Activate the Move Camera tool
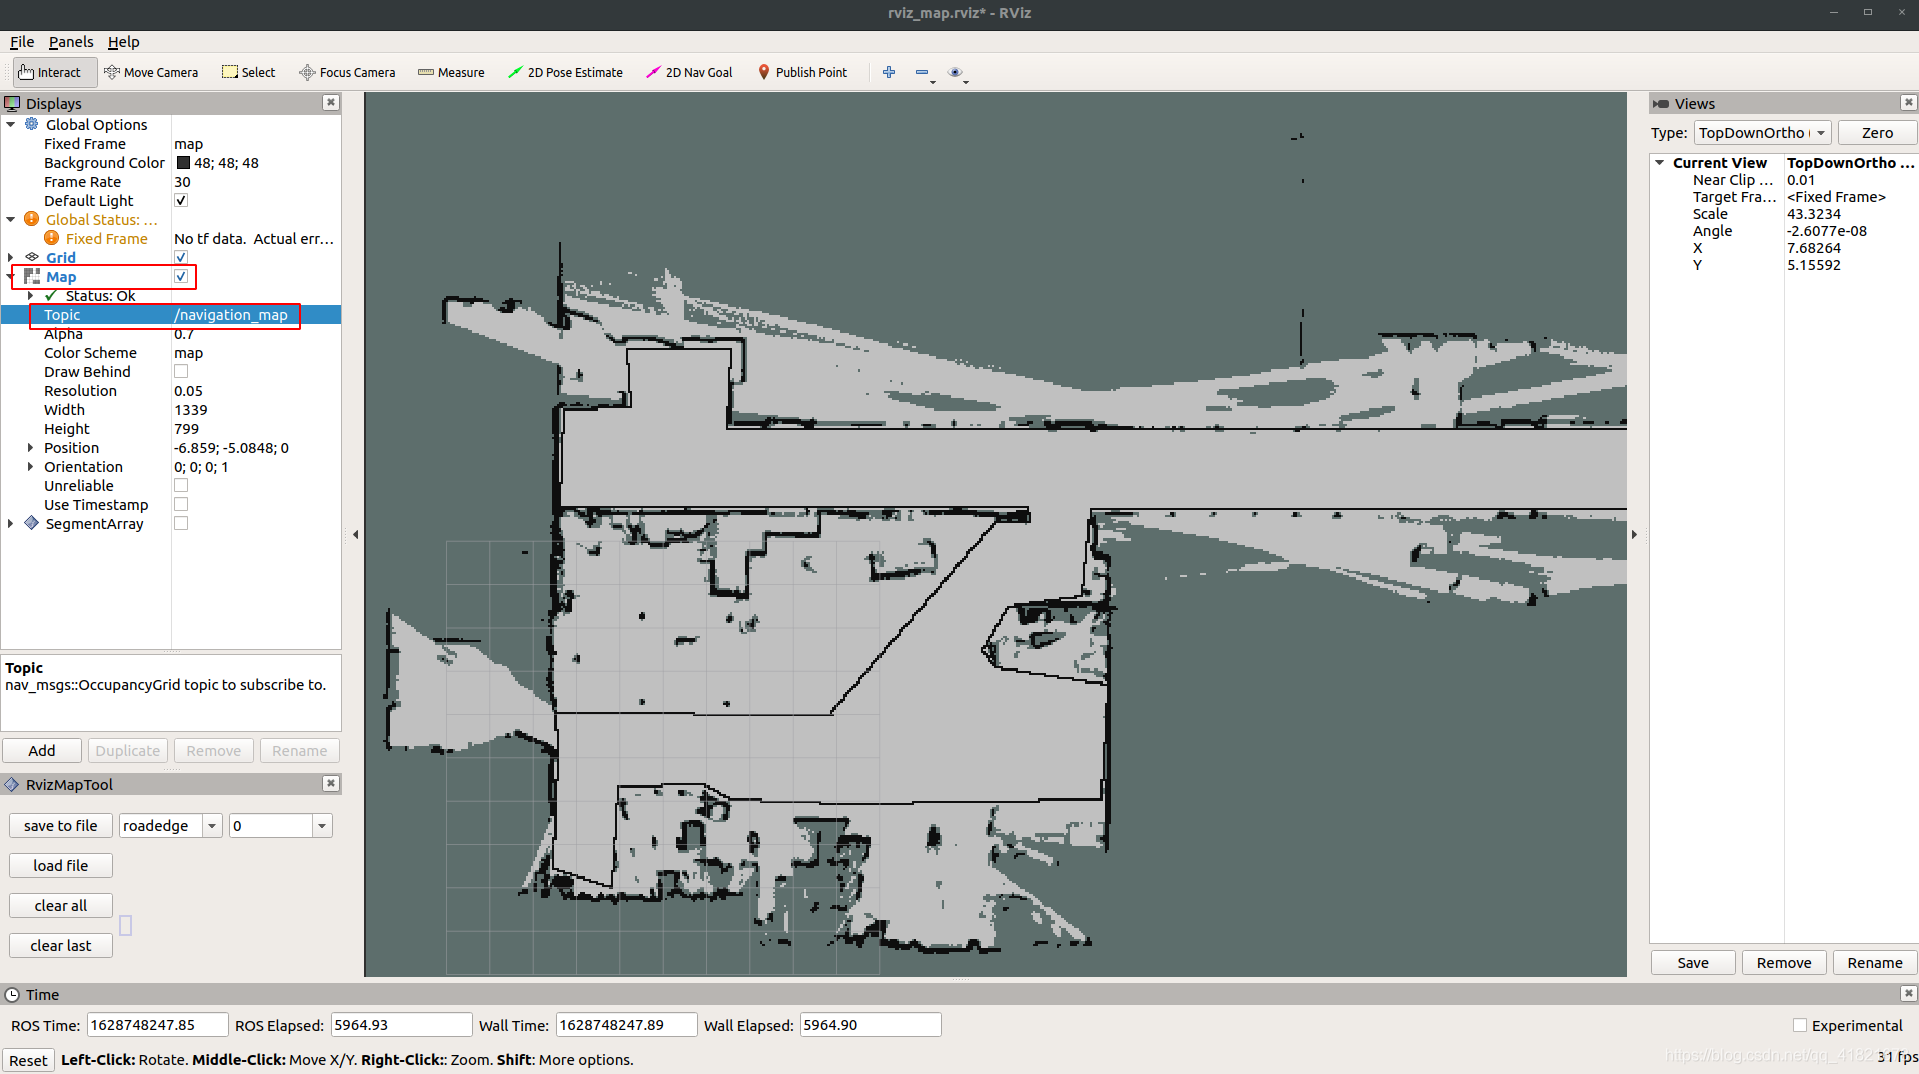 coord(151,71)
